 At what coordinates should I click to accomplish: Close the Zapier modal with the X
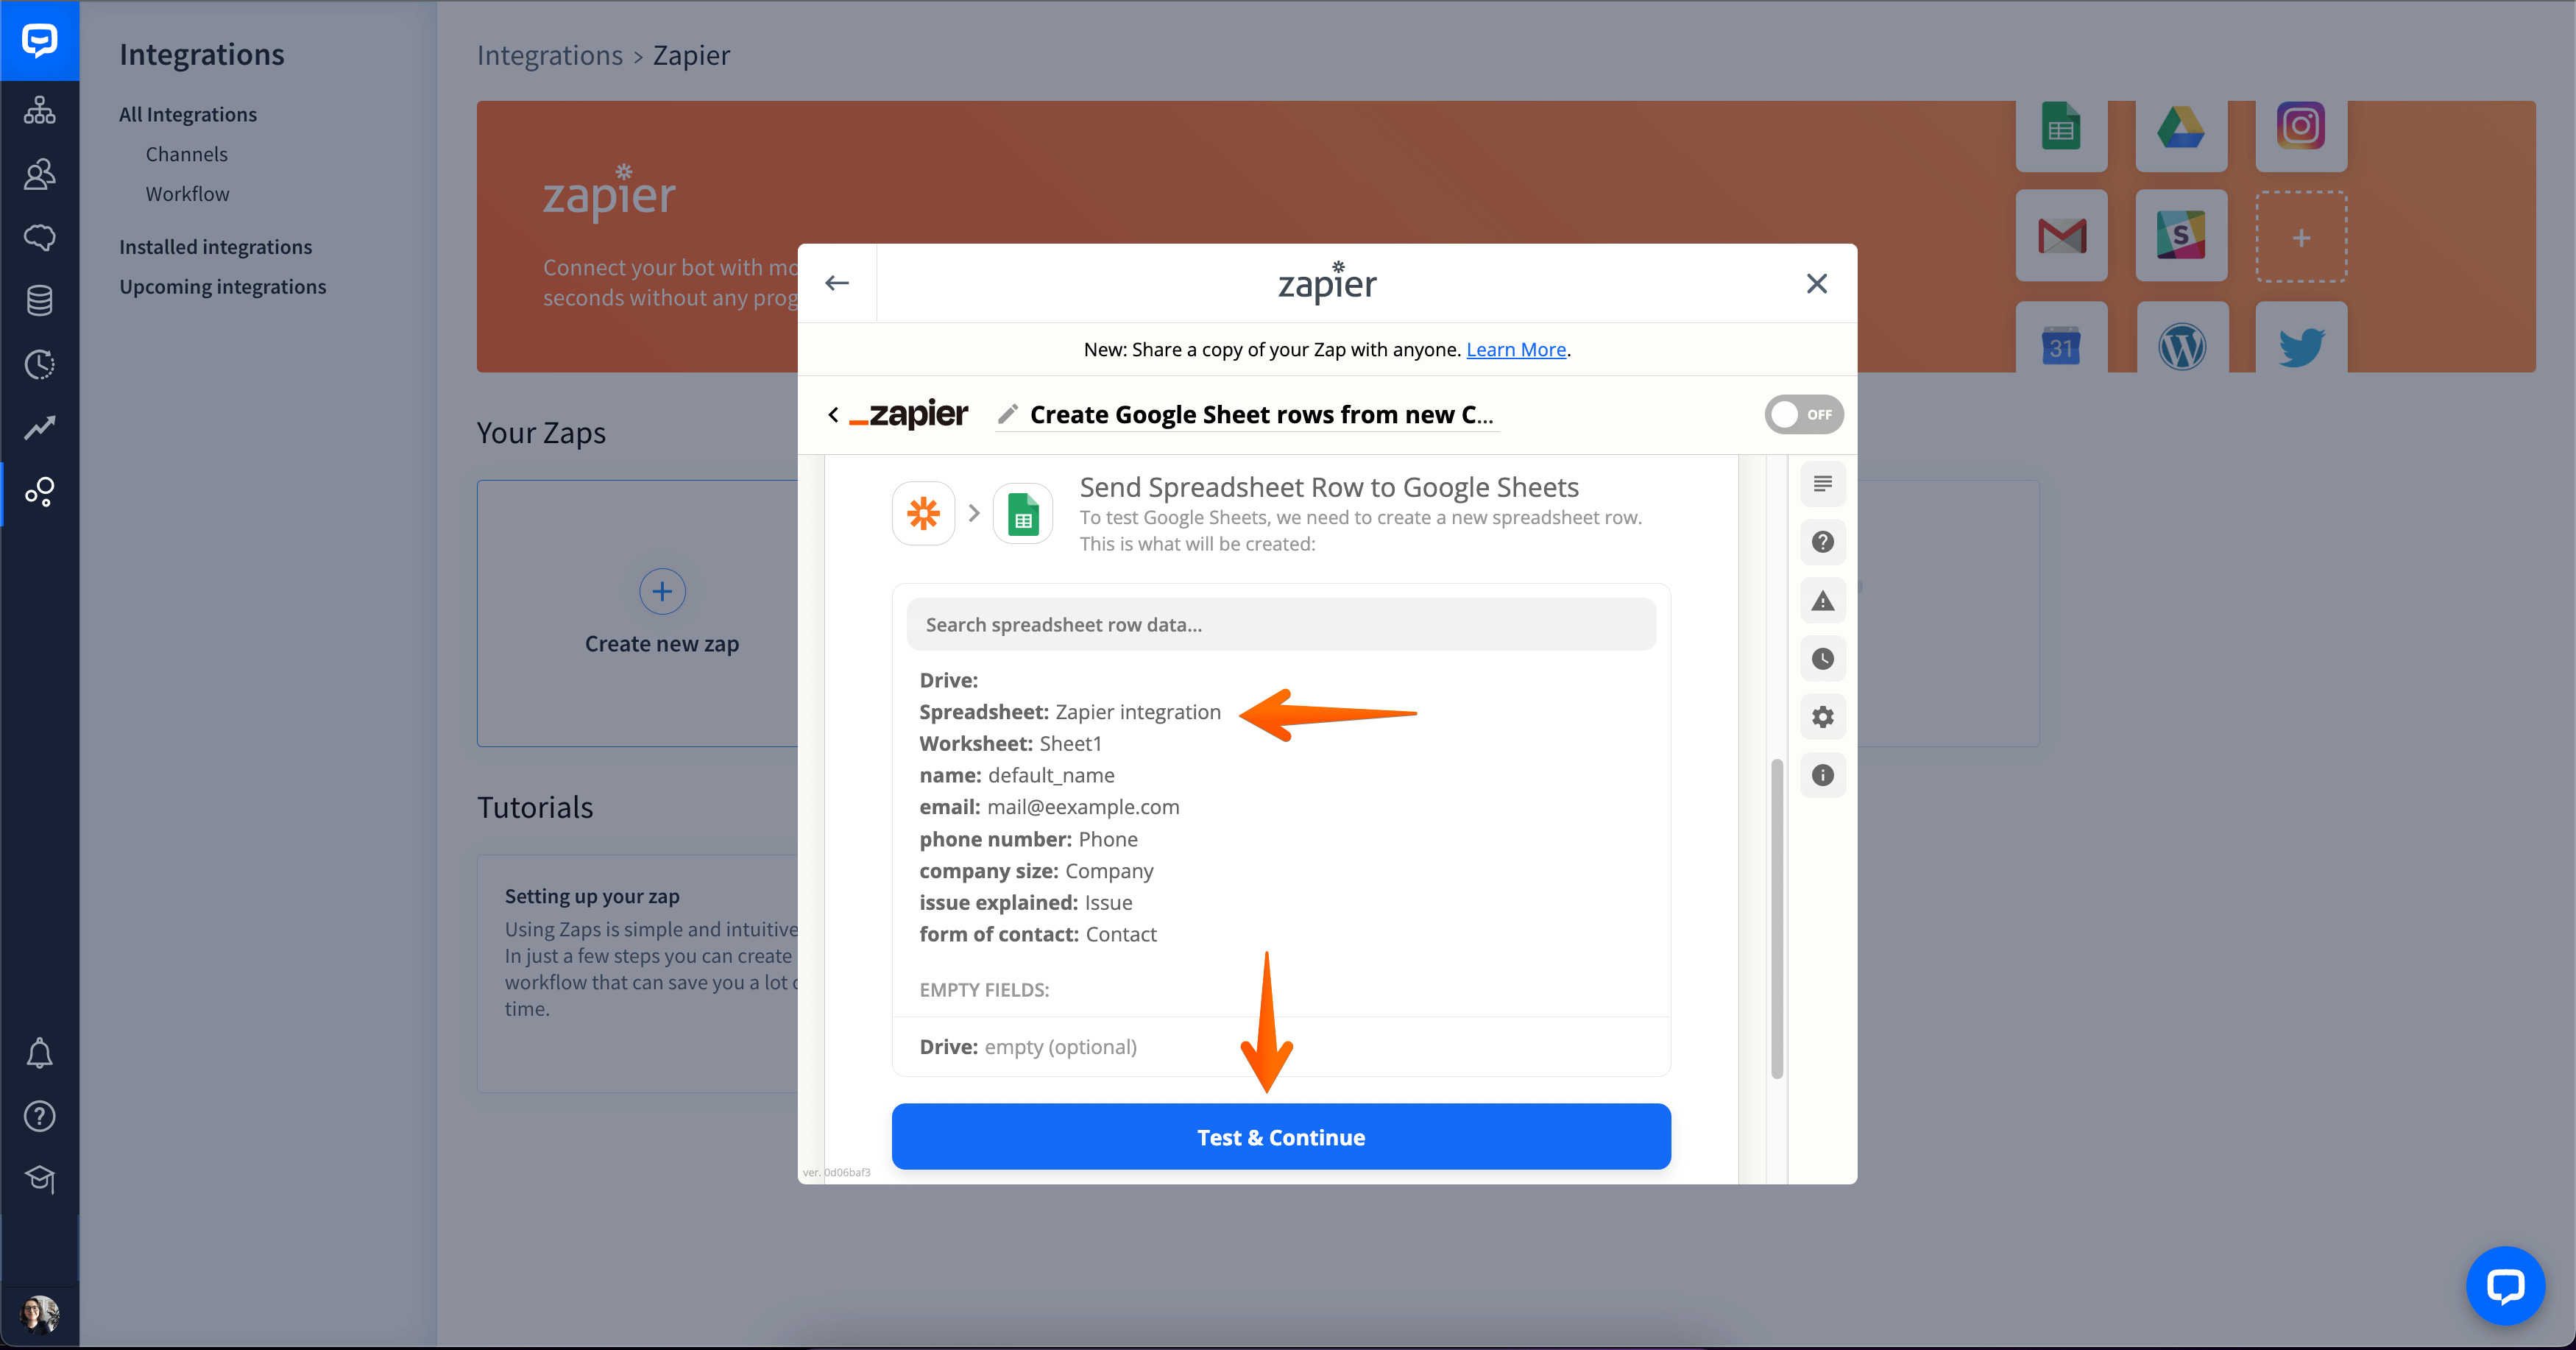click(1817, 284)
